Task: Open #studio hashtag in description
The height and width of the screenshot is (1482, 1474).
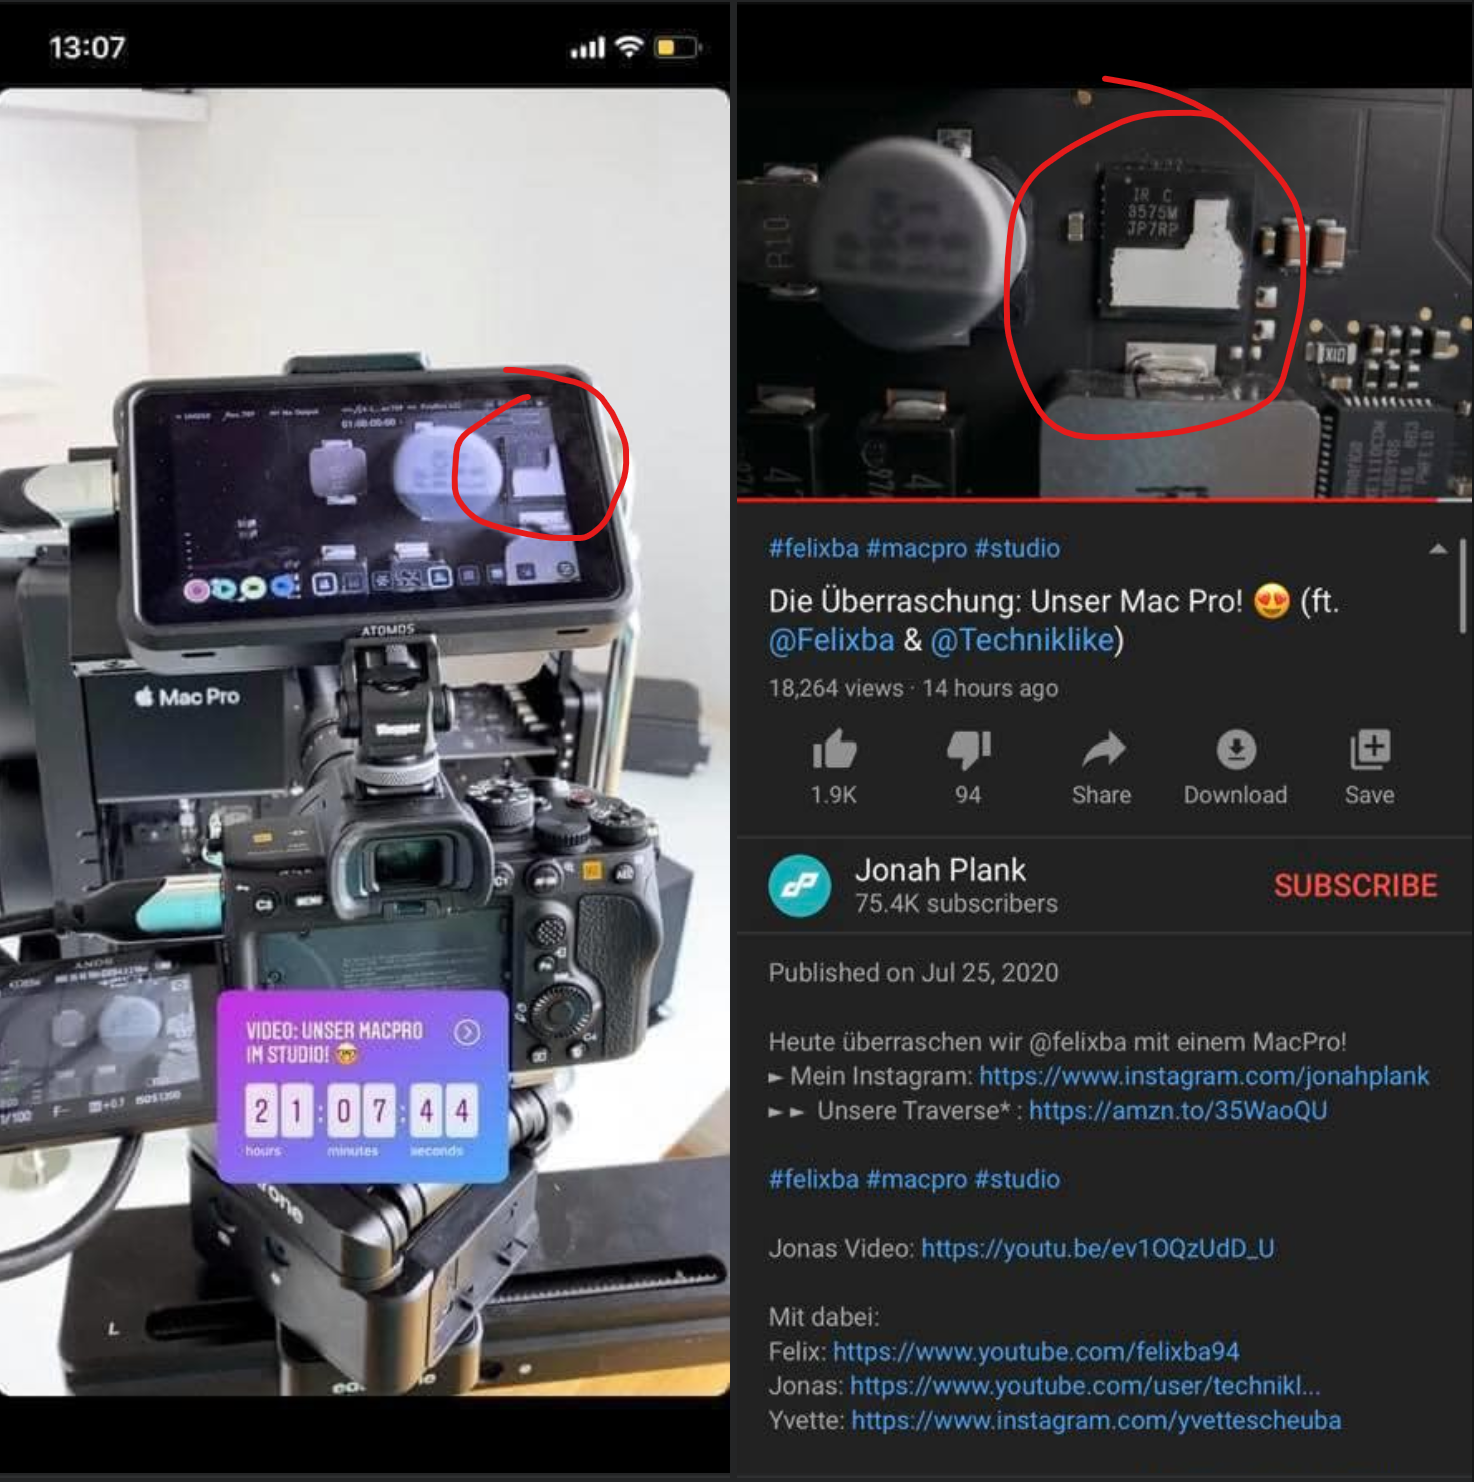Action: point(1017,1179)
